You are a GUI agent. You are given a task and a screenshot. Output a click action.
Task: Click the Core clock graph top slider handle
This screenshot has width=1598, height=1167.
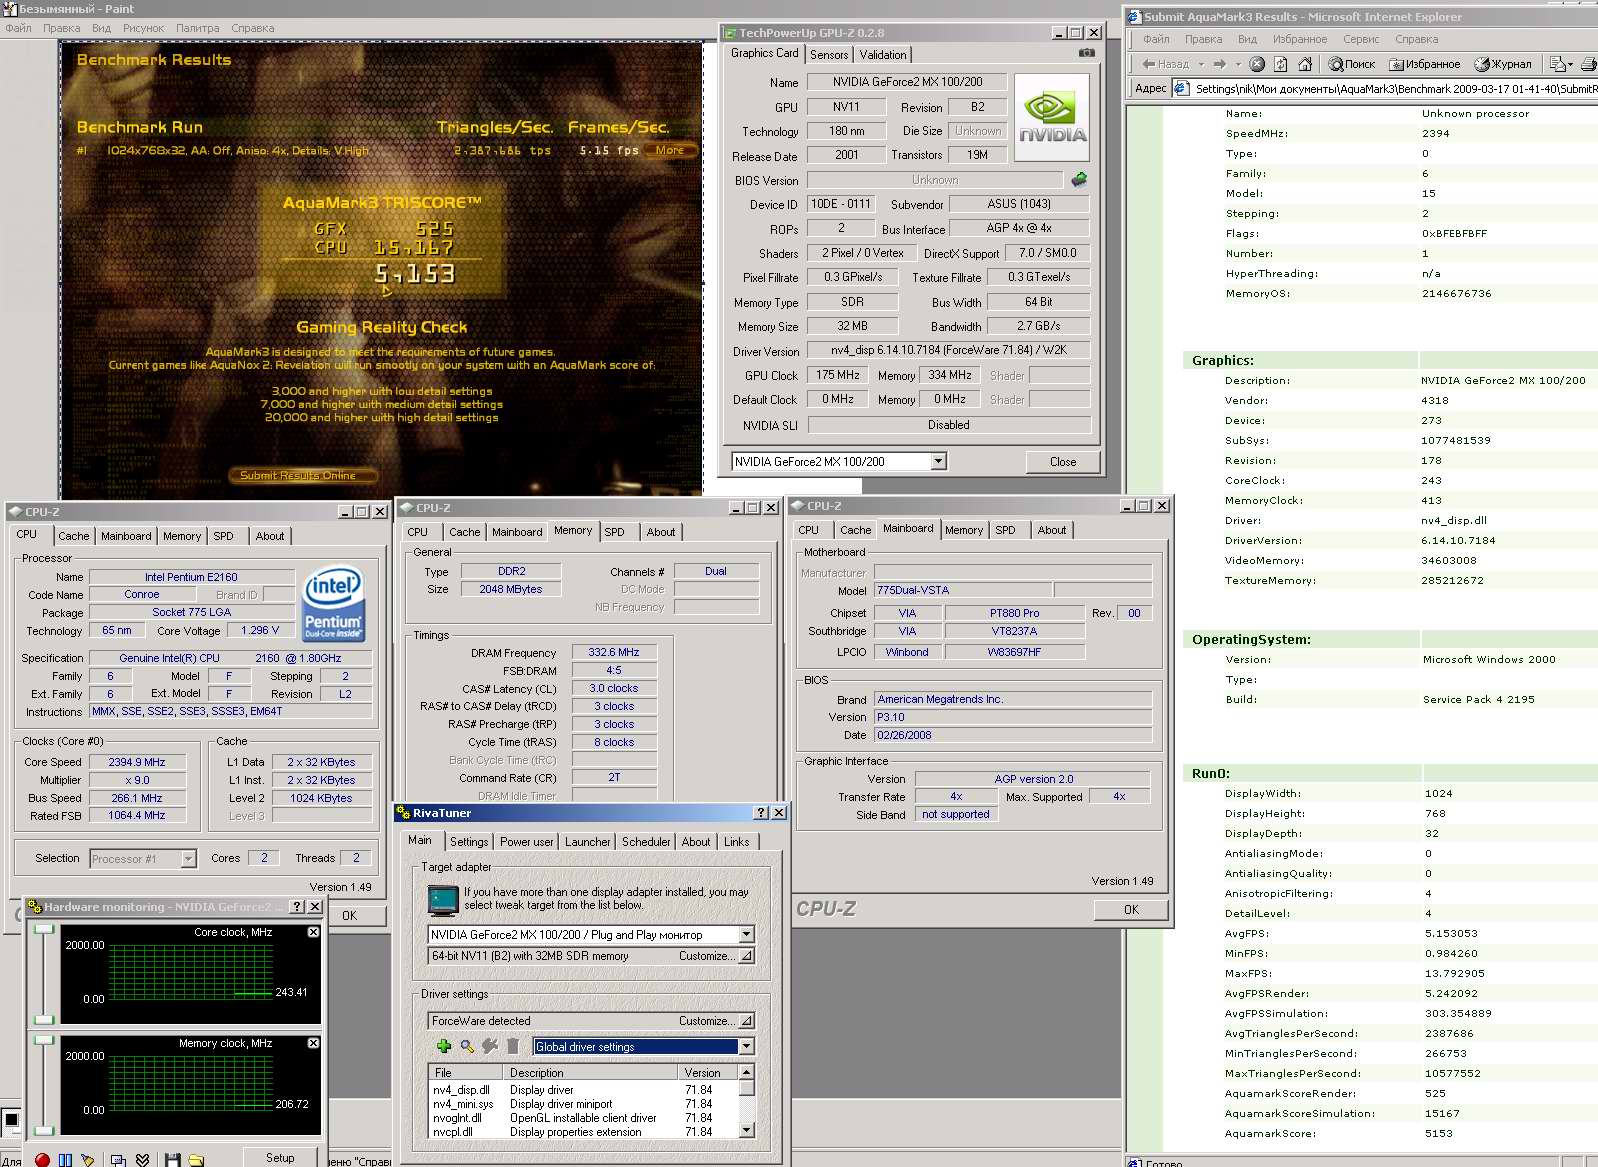tap(43, 929)
